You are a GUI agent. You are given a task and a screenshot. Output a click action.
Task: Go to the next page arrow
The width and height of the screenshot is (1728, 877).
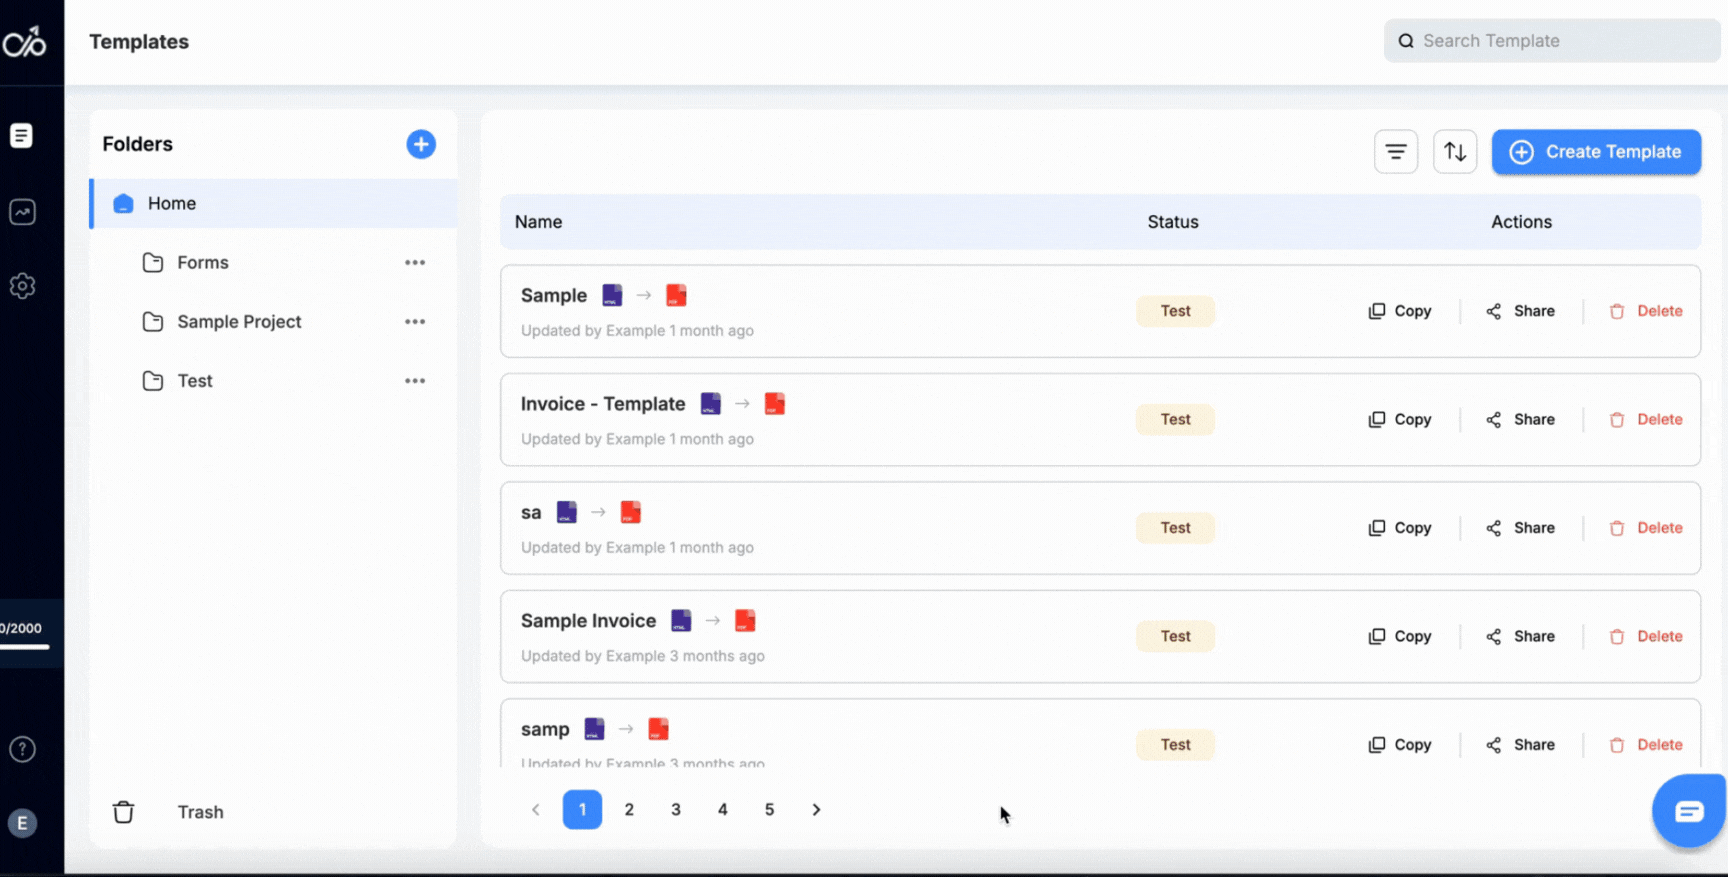(x=816, y=810)
